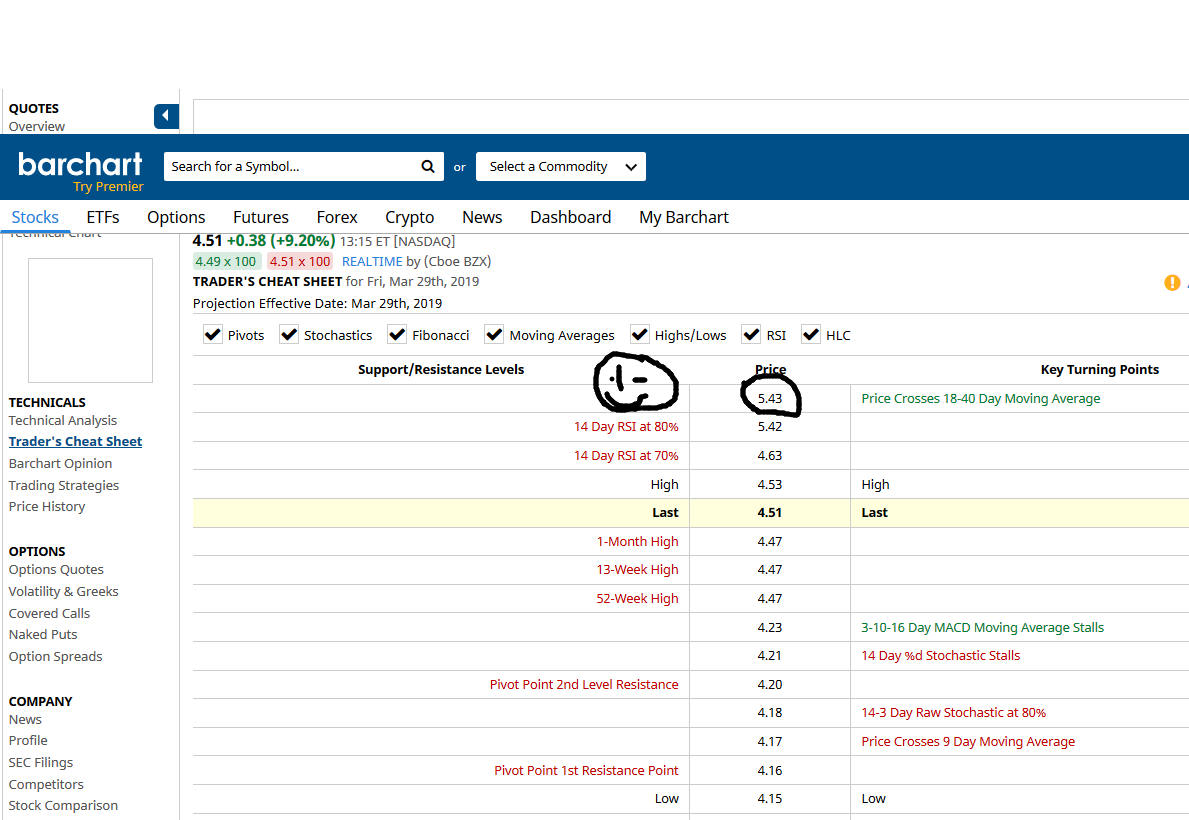Click Pivot Point 1st Resistance Point text
Viewport: 1189px width, 820px height.
tap(586, 770)
